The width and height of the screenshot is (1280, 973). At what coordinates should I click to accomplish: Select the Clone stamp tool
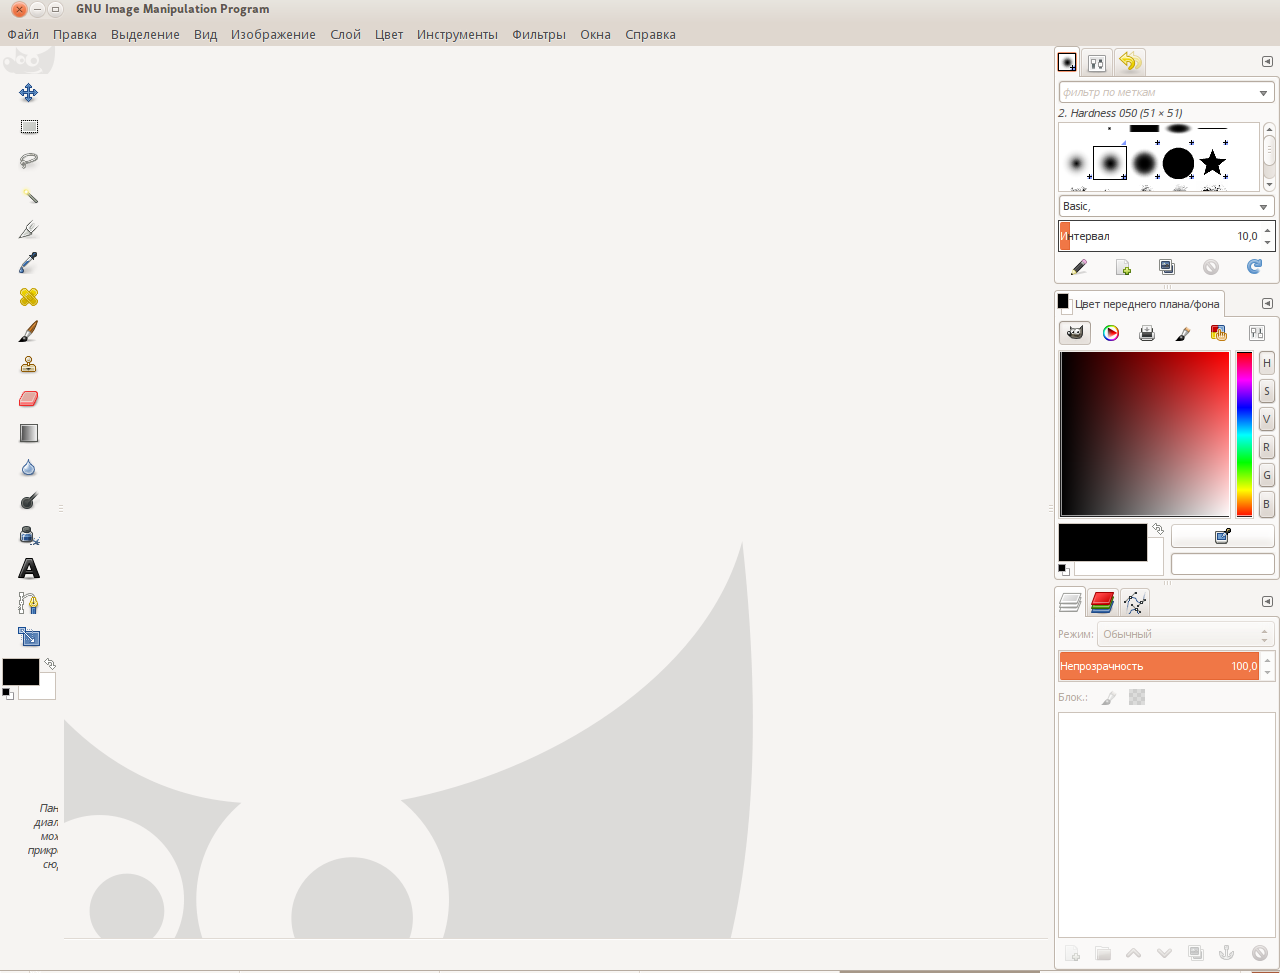29,365
